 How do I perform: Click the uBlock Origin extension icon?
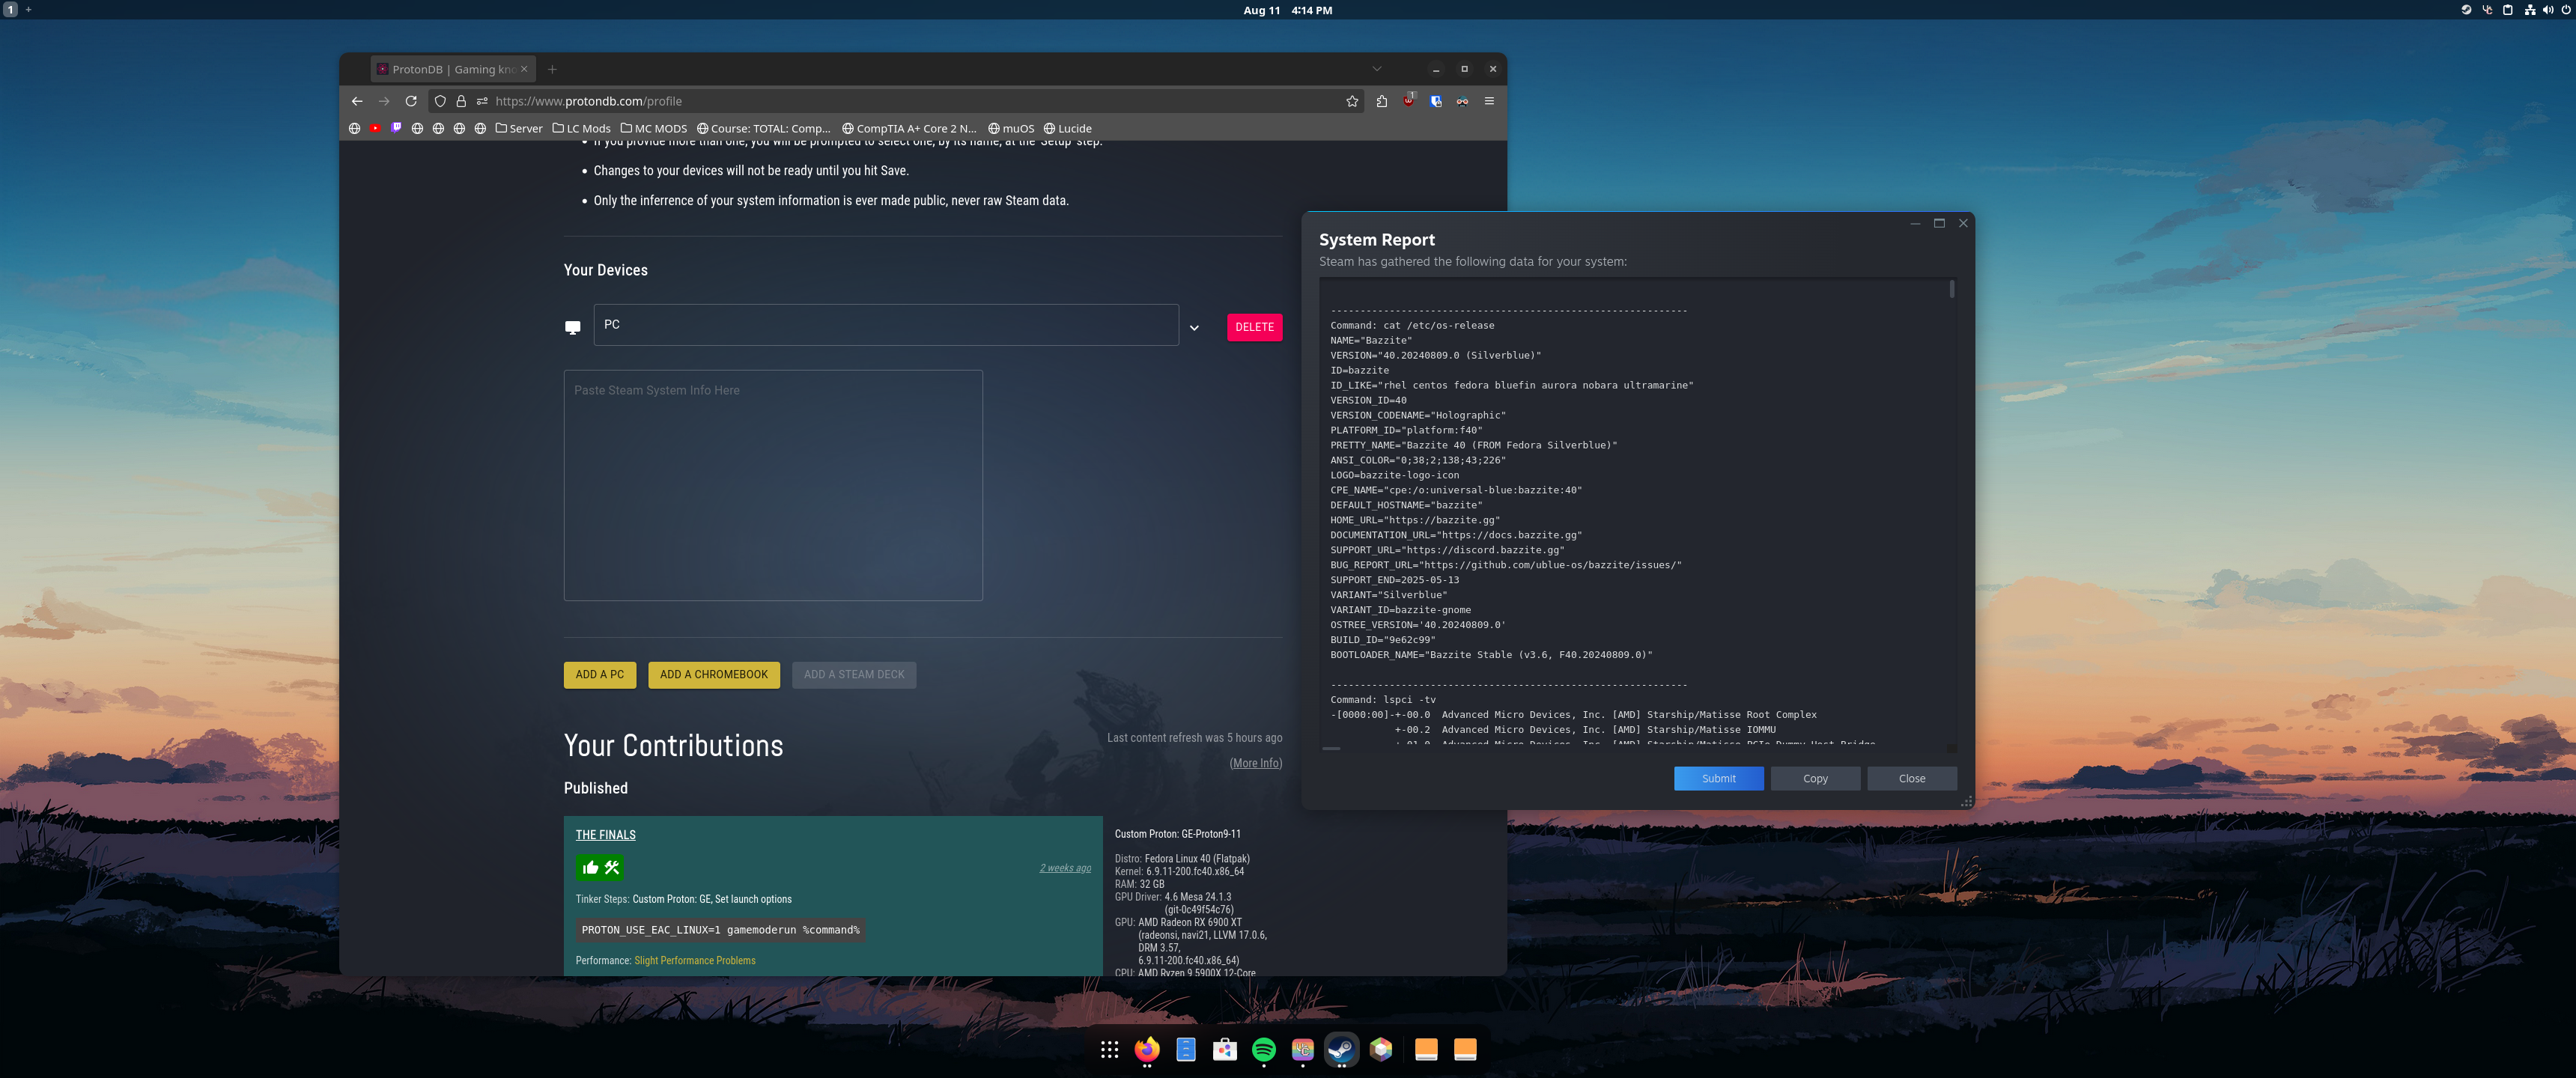1408,101
